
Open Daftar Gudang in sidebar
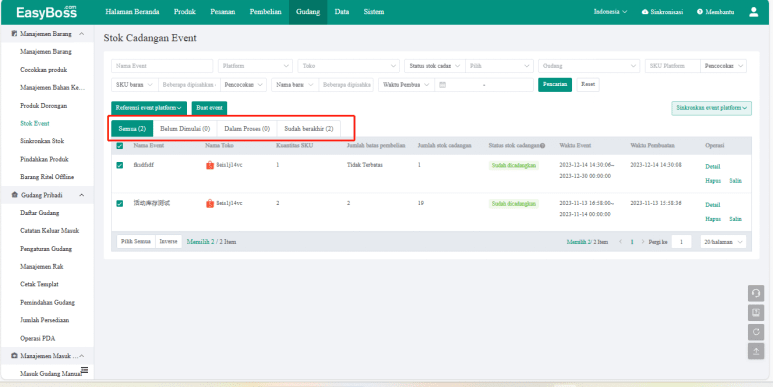(x=40, y=213)
